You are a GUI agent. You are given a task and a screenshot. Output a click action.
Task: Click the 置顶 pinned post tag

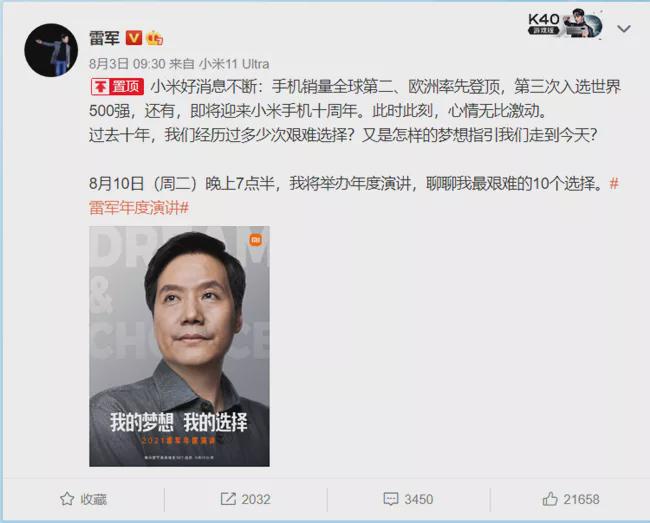tap(117, 87)
